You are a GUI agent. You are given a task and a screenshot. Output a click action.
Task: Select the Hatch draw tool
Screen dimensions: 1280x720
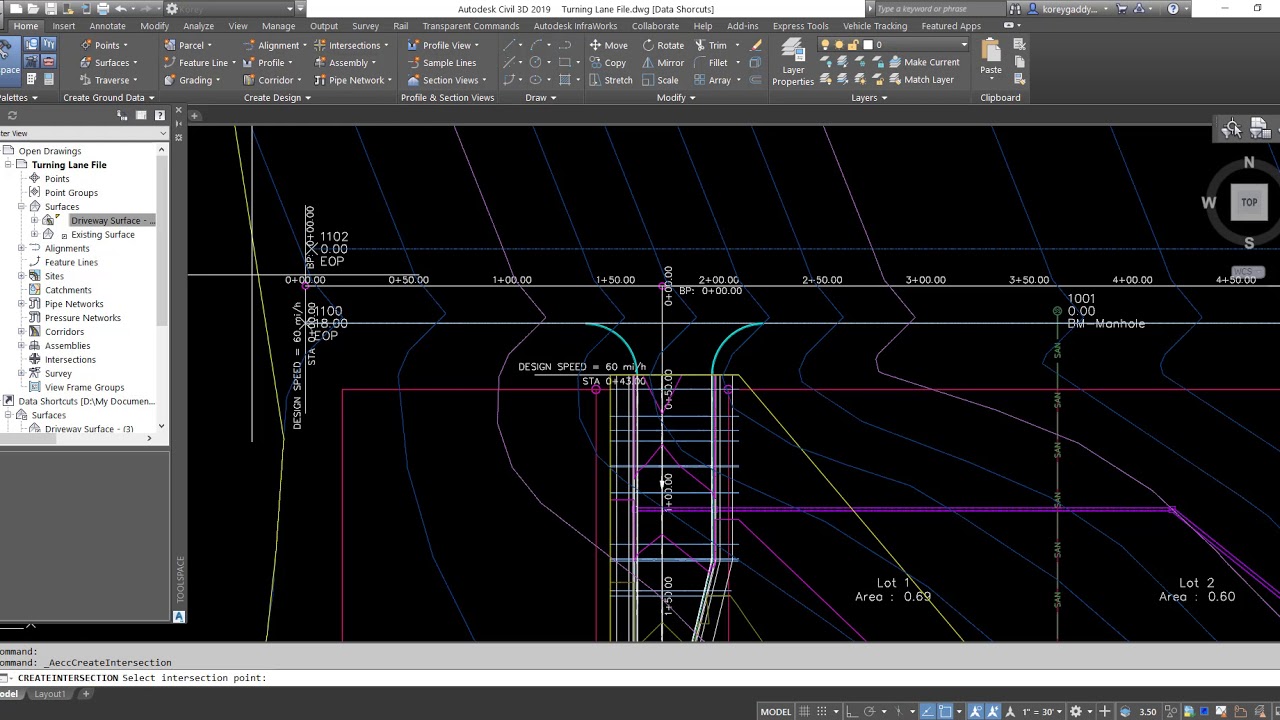(x=564, y=80)
